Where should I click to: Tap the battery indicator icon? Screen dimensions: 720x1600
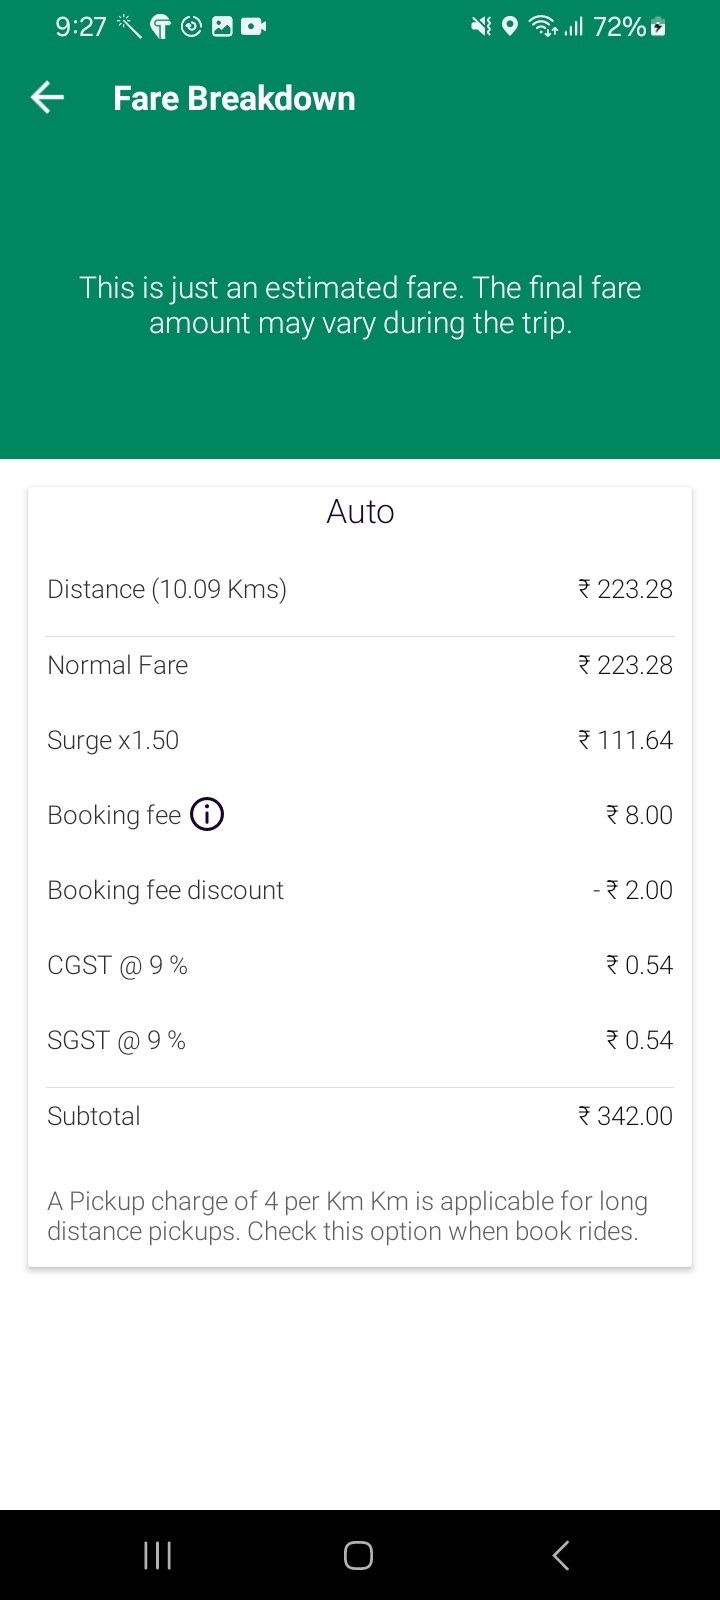pos(657,27)
